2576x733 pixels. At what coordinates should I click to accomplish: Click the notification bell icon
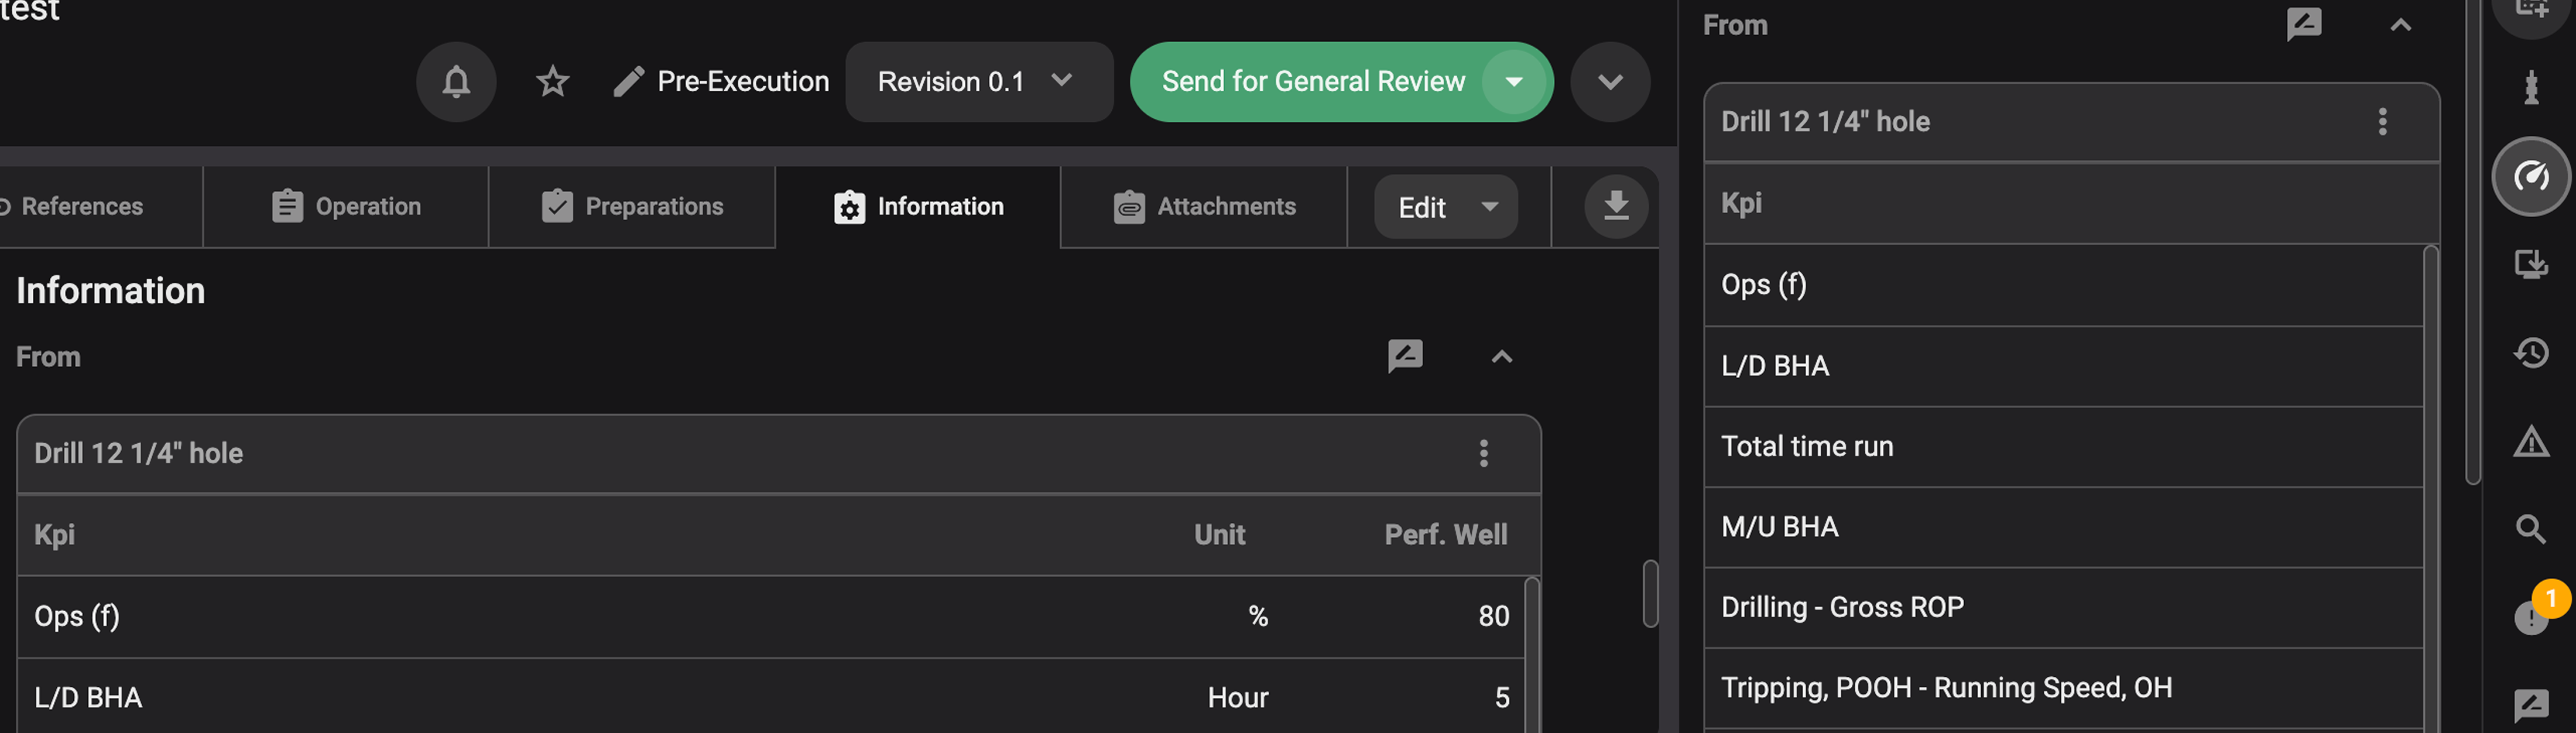tap(456, 81)
